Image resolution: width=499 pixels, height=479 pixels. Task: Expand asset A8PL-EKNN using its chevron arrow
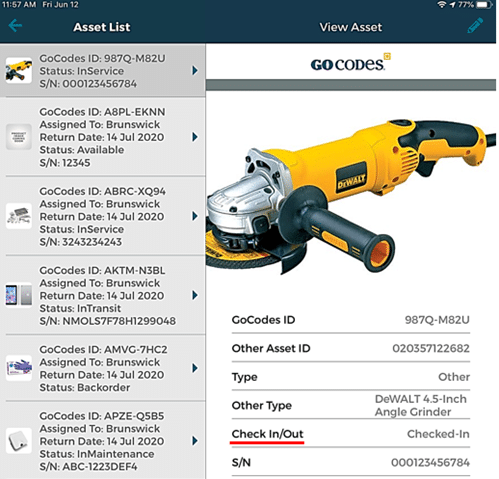[x=195, y=137]
